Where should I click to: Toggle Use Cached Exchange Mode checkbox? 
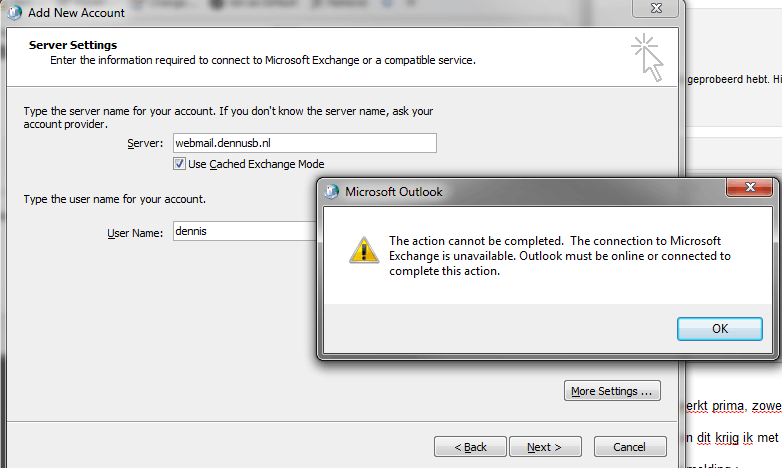coord(180,164)
